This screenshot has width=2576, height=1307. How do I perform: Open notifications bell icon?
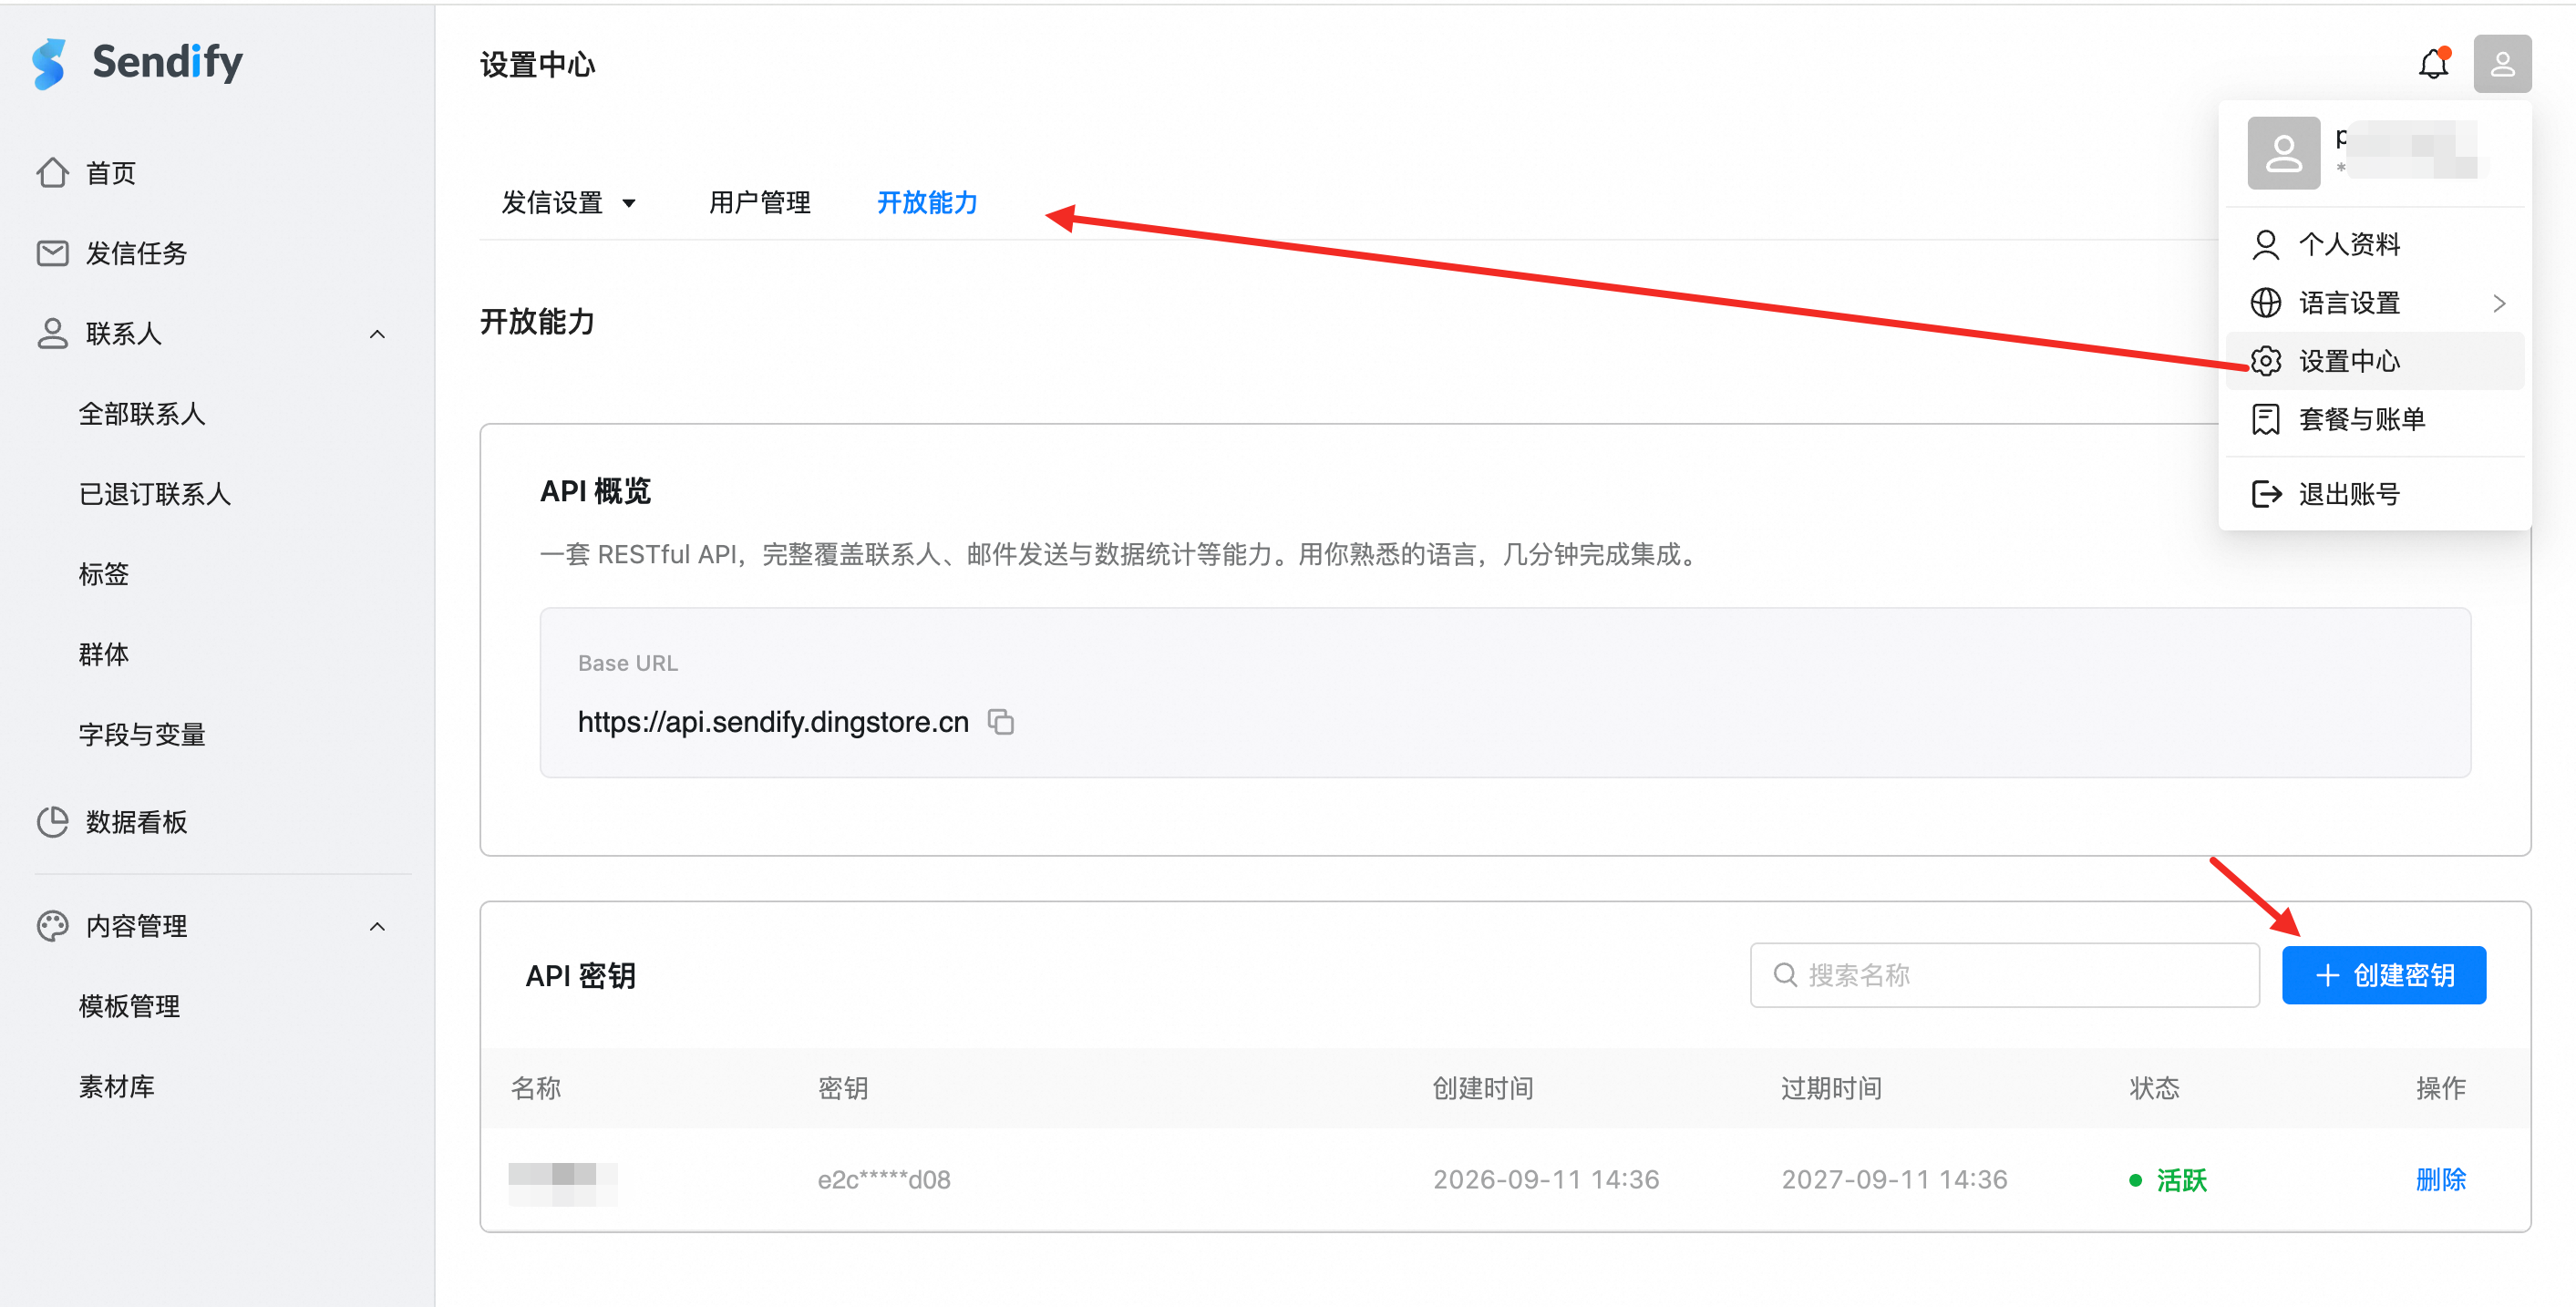point(2433,64)
